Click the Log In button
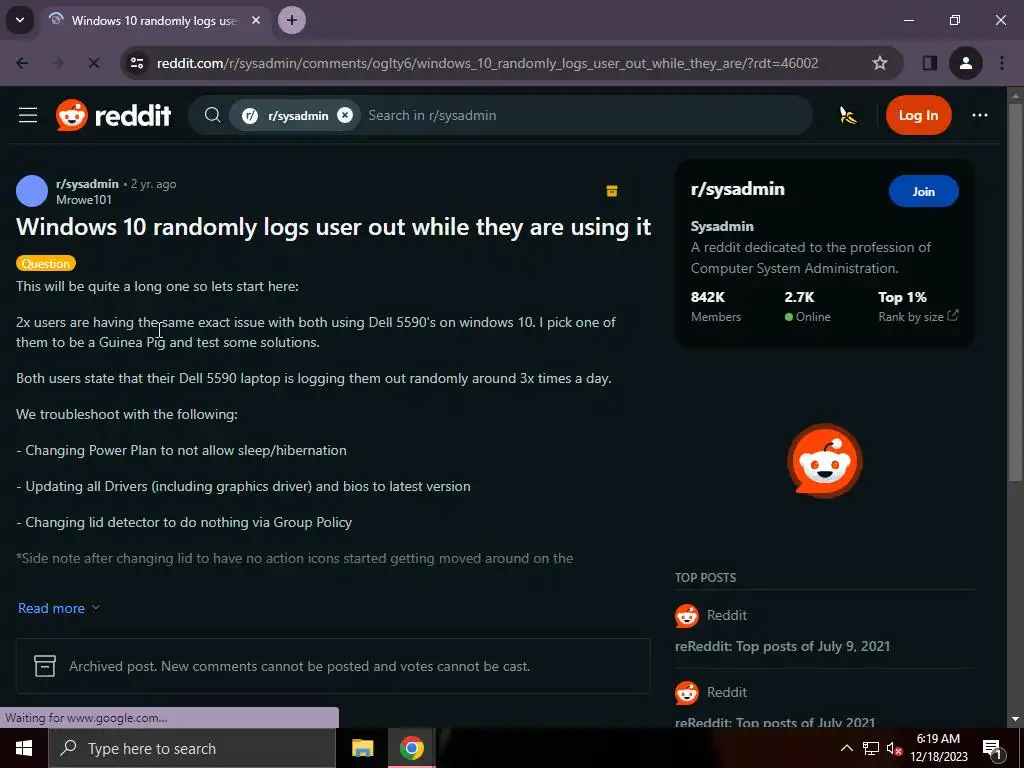The height and width of the screenshot is (768, 1024). 918,116
